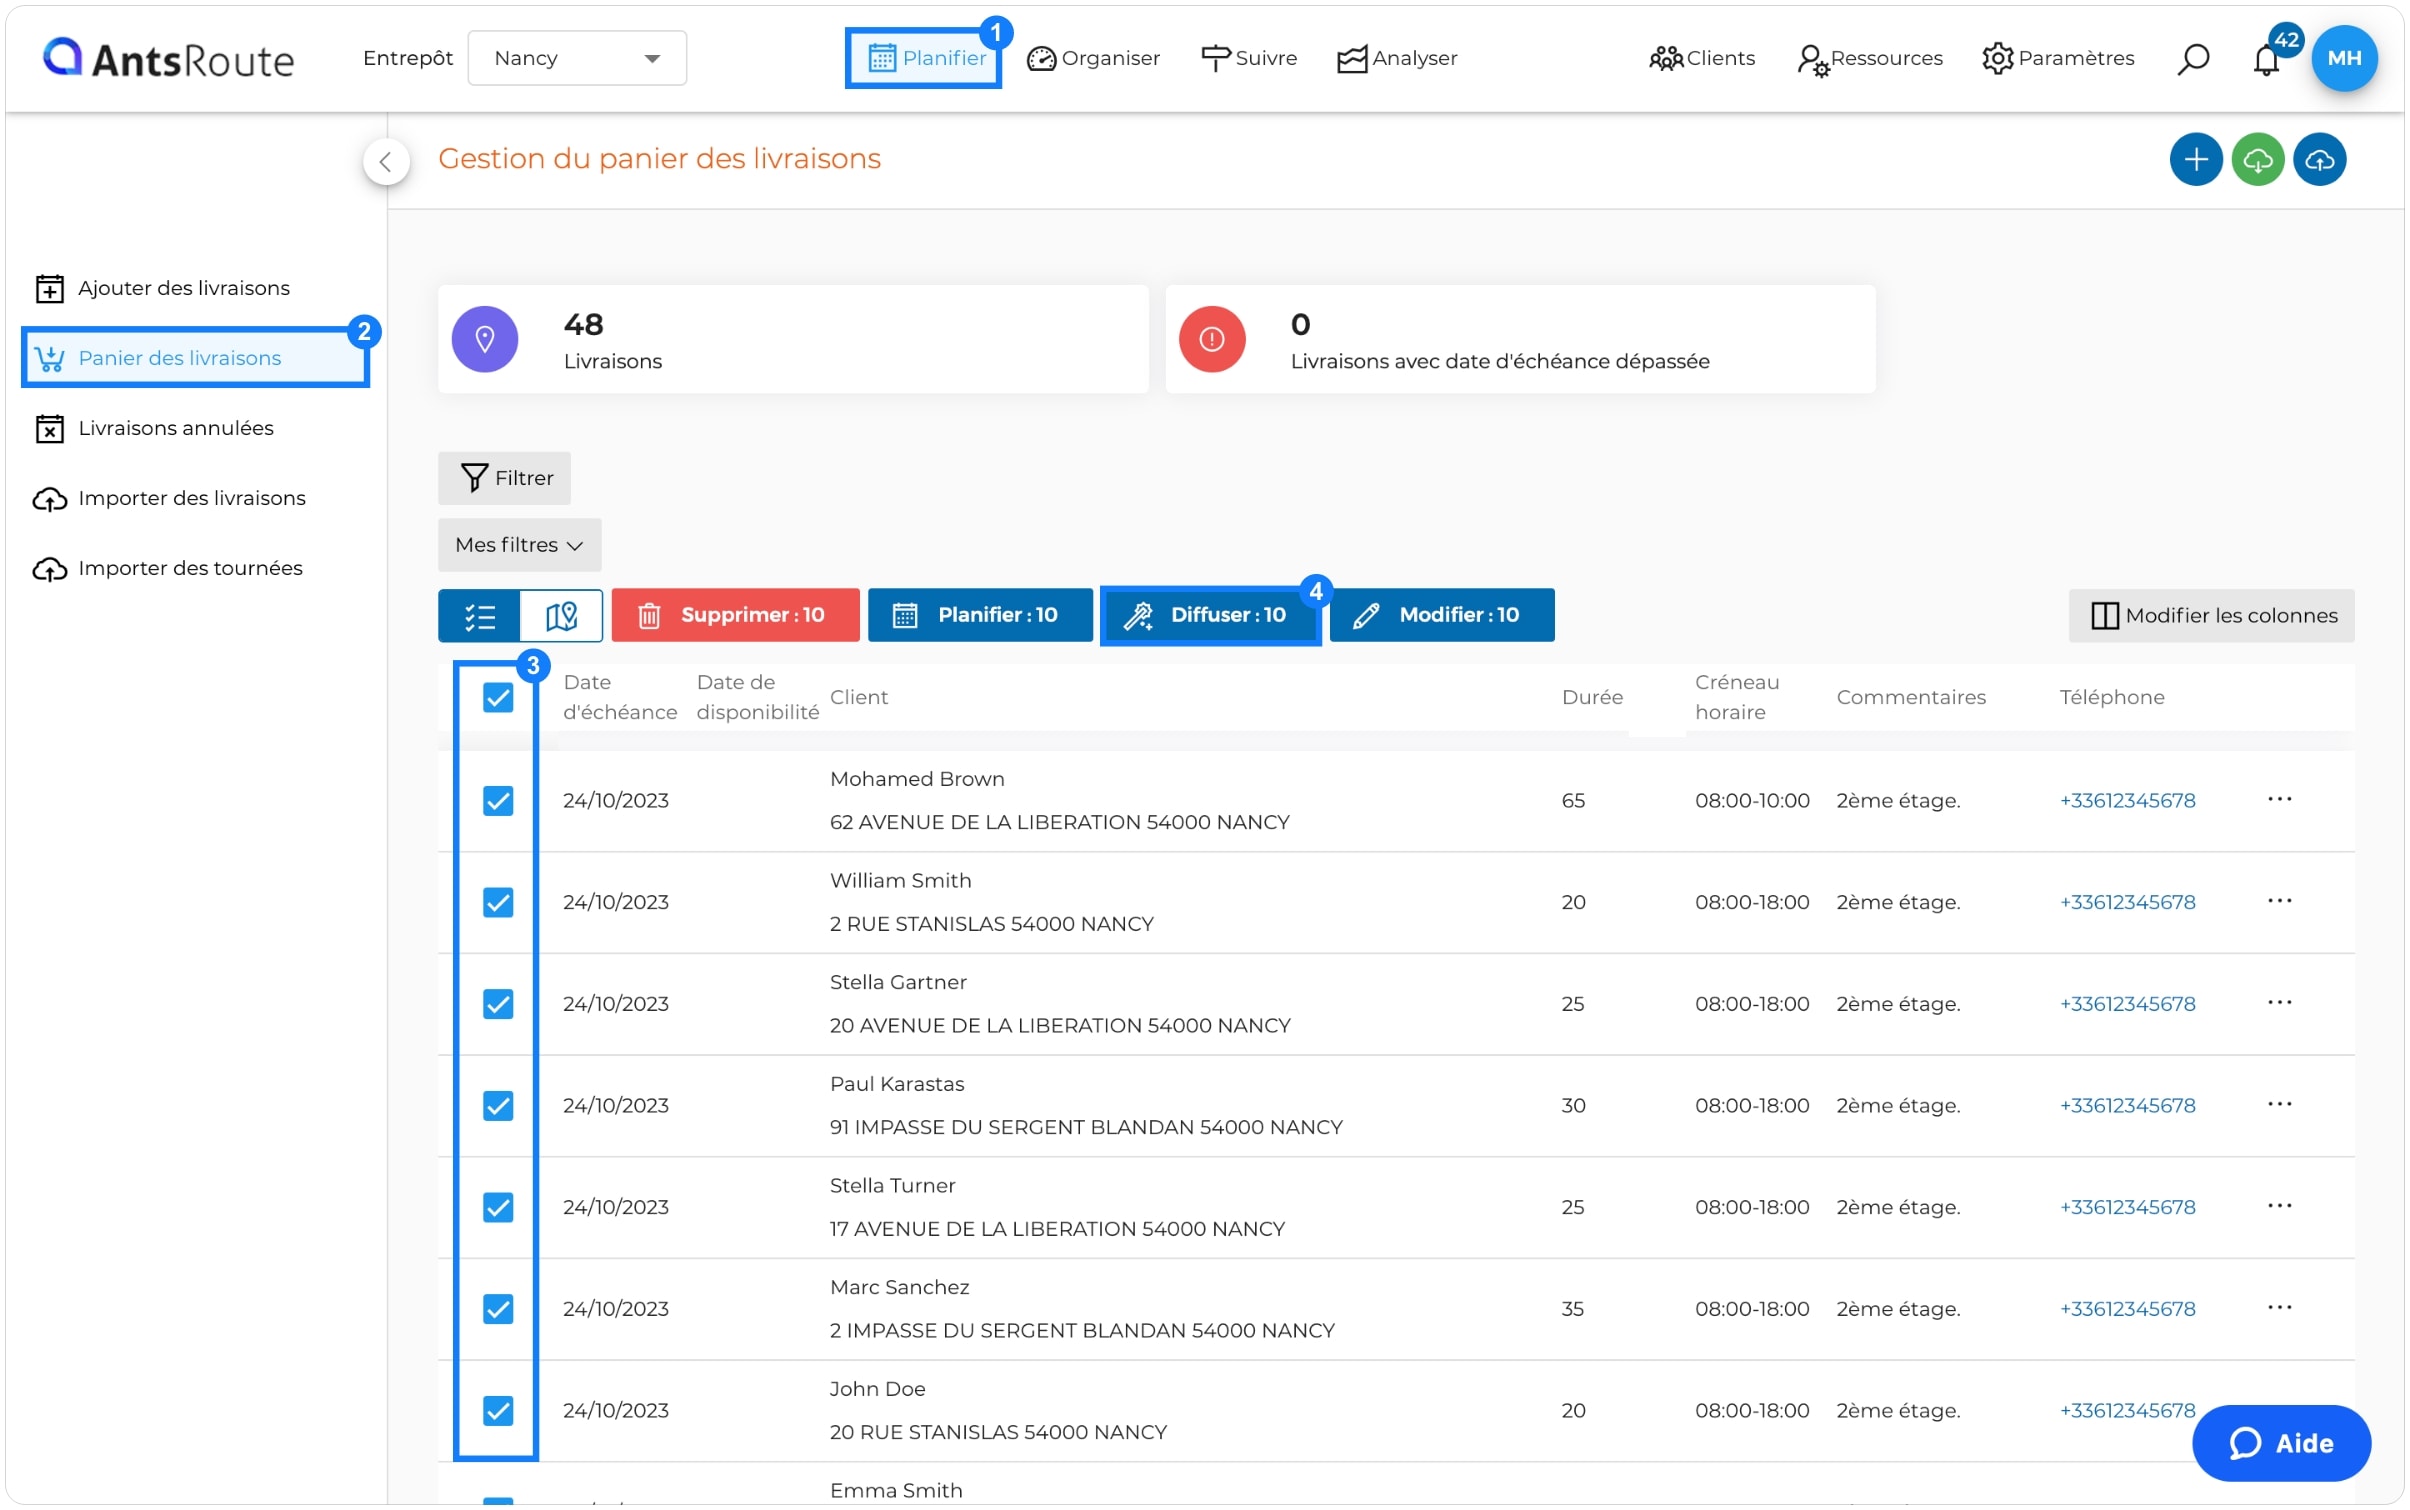Sort by Client column header

point(858,697)
